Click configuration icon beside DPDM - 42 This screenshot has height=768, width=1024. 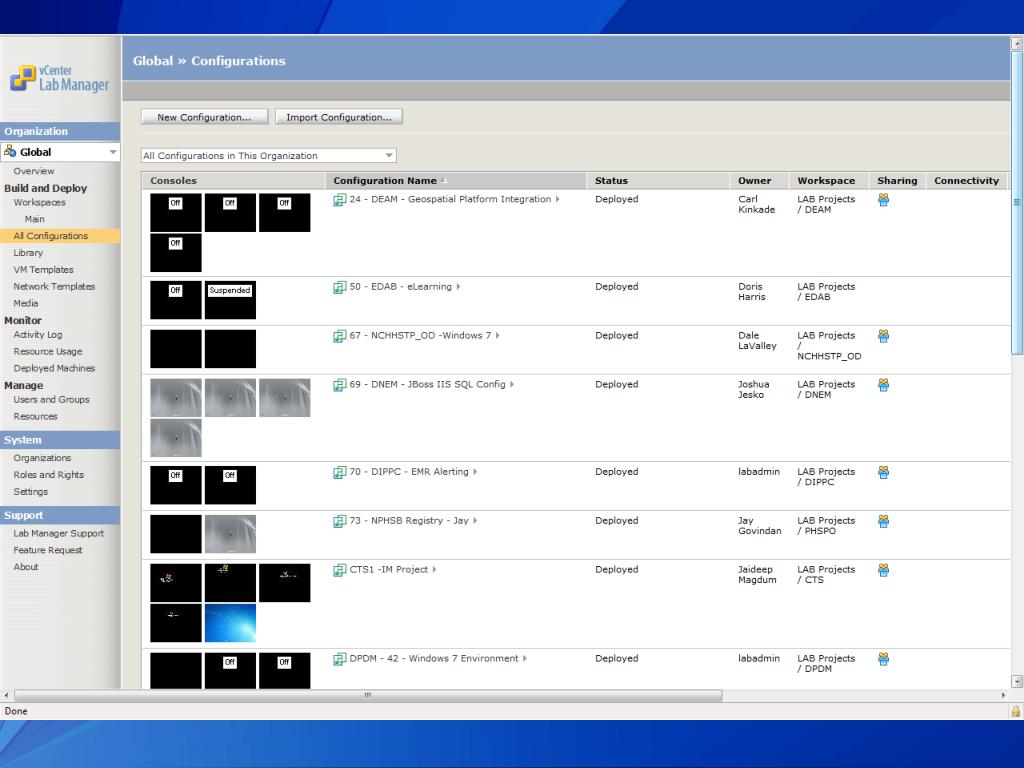[x=340, y=659]
